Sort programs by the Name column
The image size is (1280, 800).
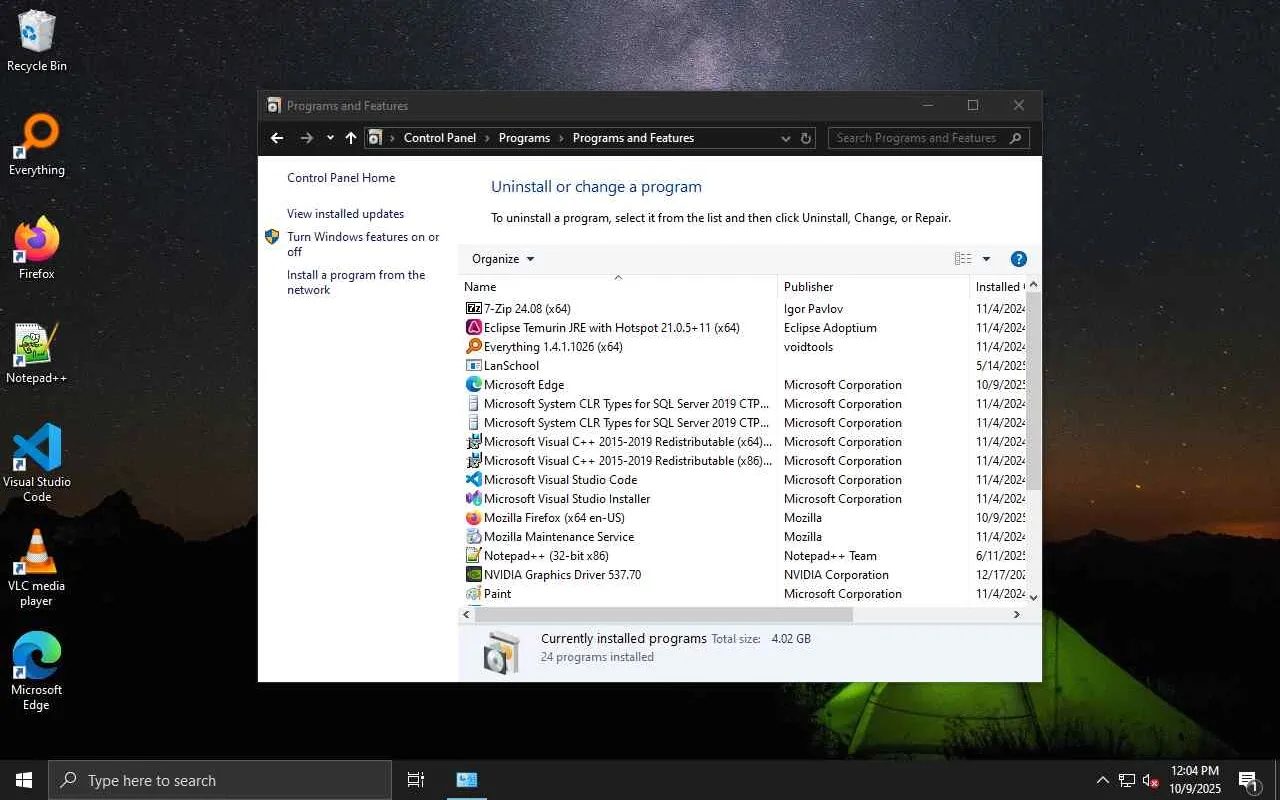pos(617,287)
